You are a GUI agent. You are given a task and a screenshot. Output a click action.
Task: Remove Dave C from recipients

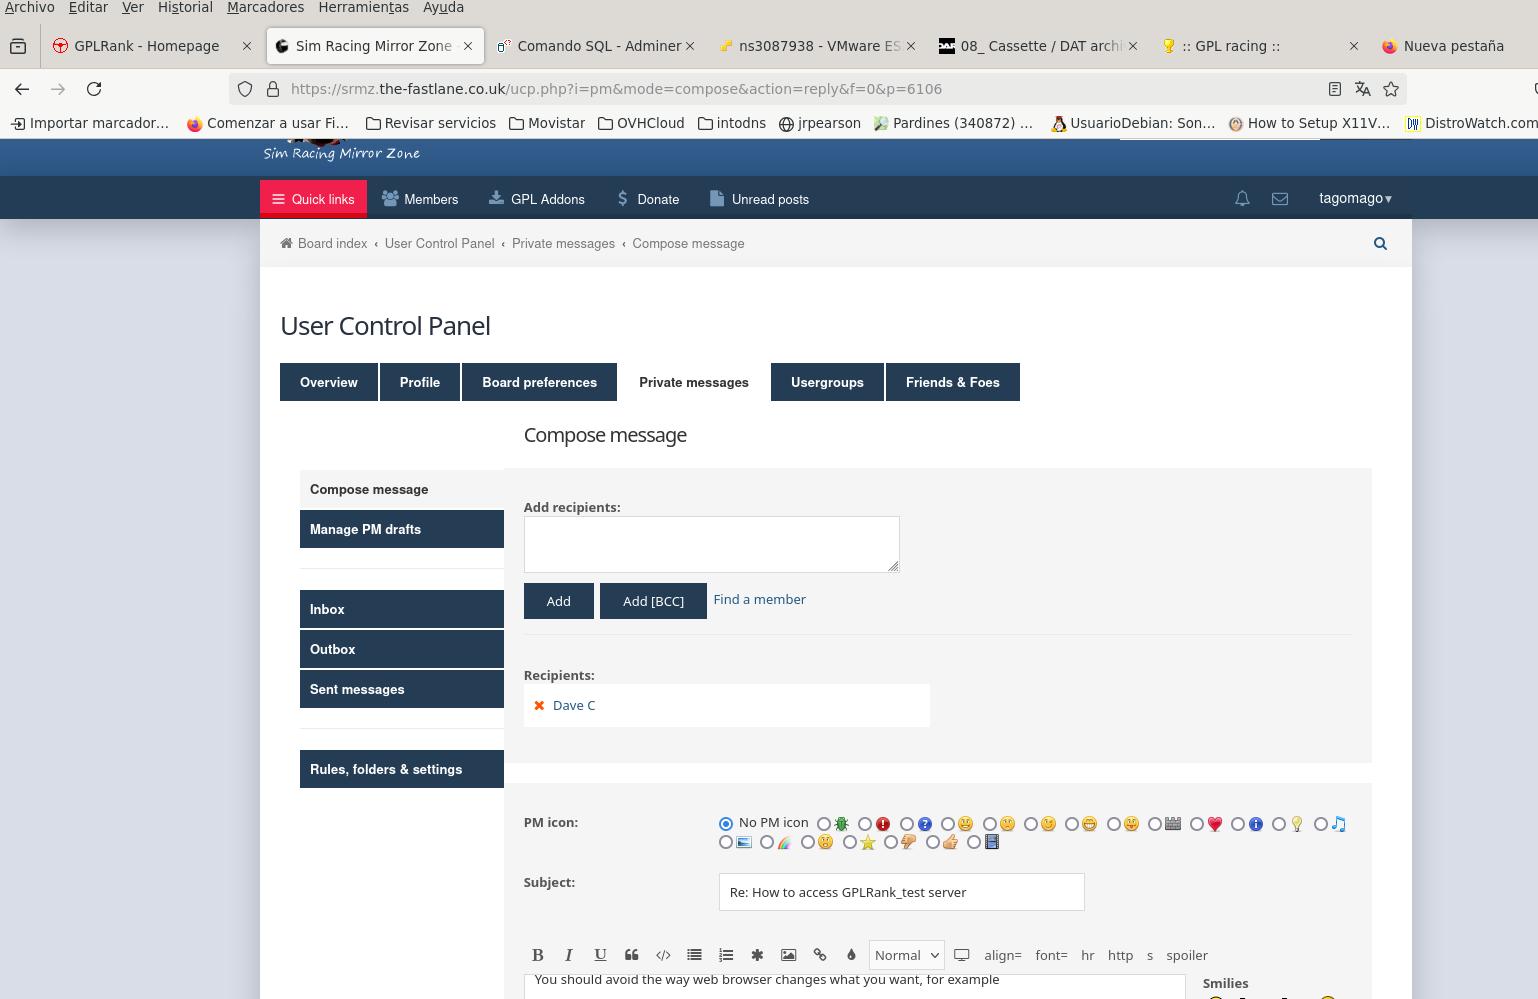pyautogui.click(x=539, y=705)
